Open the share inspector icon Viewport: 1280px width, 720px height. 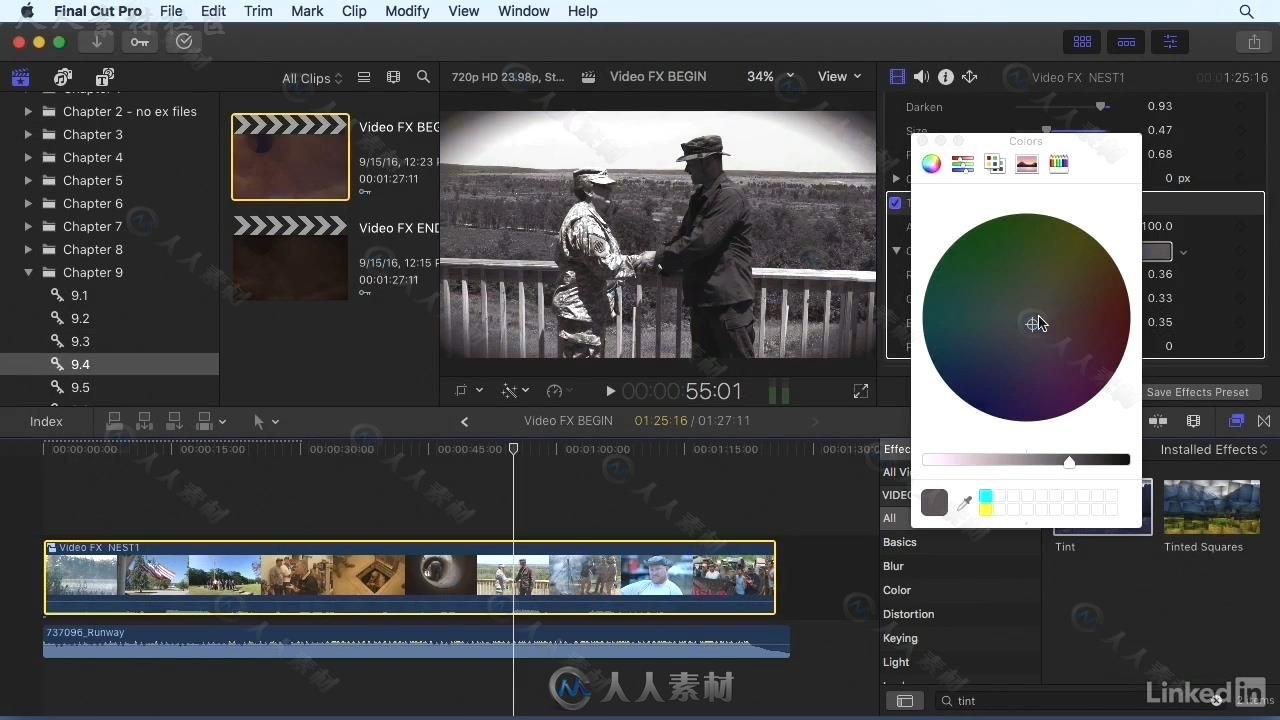pos(969,77)
